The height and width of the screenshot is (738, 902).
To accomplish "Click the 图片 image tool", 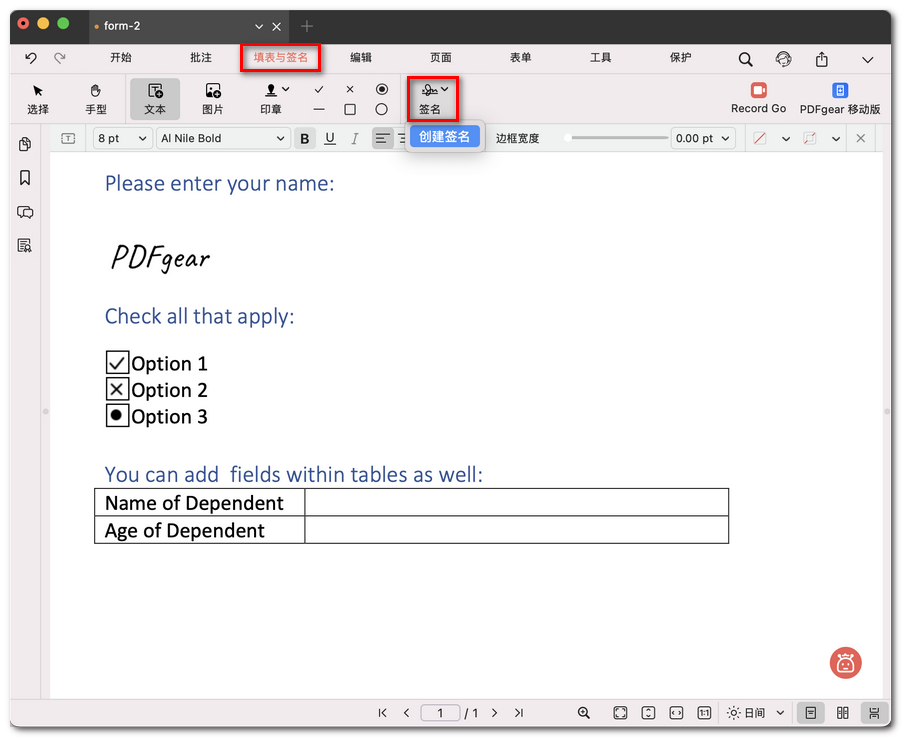I will coord(212,98).
